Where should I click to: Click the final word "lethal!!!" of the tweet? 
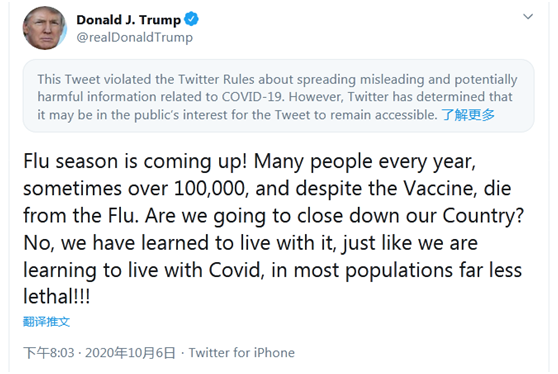(57, 296)
